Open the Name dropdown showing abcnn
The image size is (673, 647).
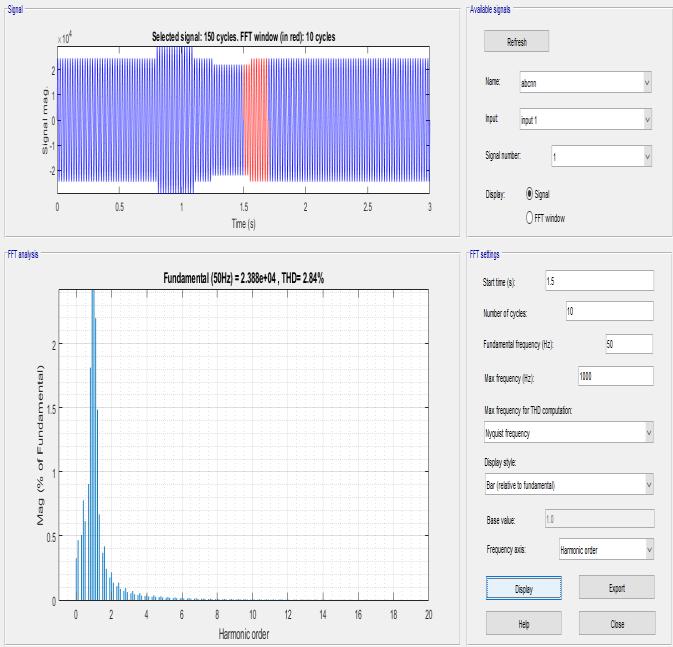pyautogui.click(x=585, y=82)
